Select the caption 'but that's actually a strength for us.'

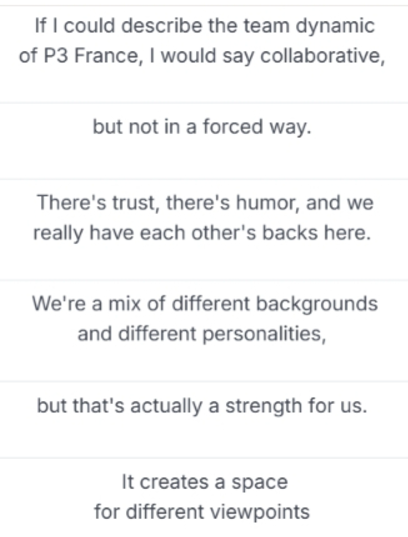[x=202, y=406]
